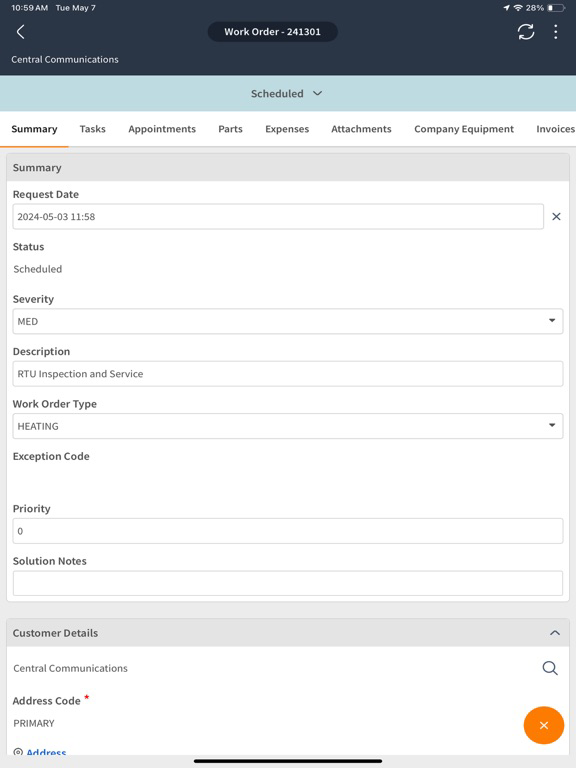Open the Address link
Screen dimensions: 576x768
[46, 752]
